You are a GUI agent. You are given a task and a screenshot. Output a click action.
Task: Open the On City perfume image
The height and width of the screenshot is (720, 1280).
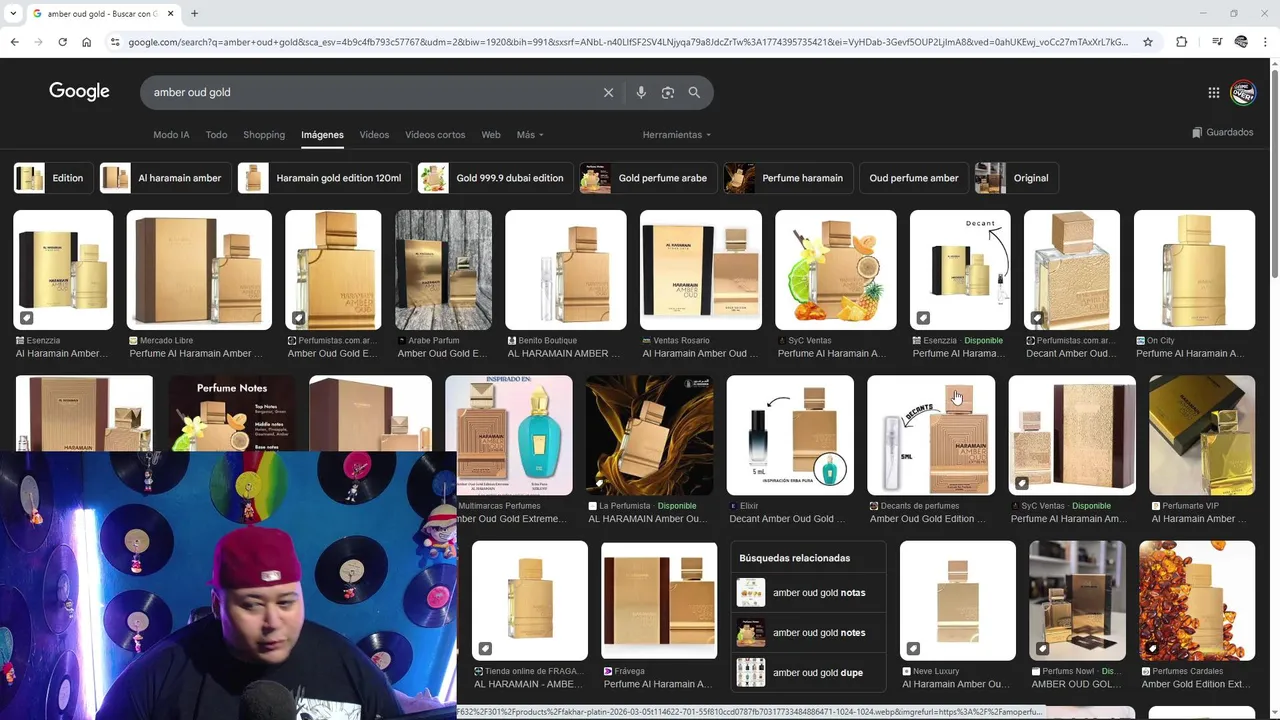tap(1194, 270)
